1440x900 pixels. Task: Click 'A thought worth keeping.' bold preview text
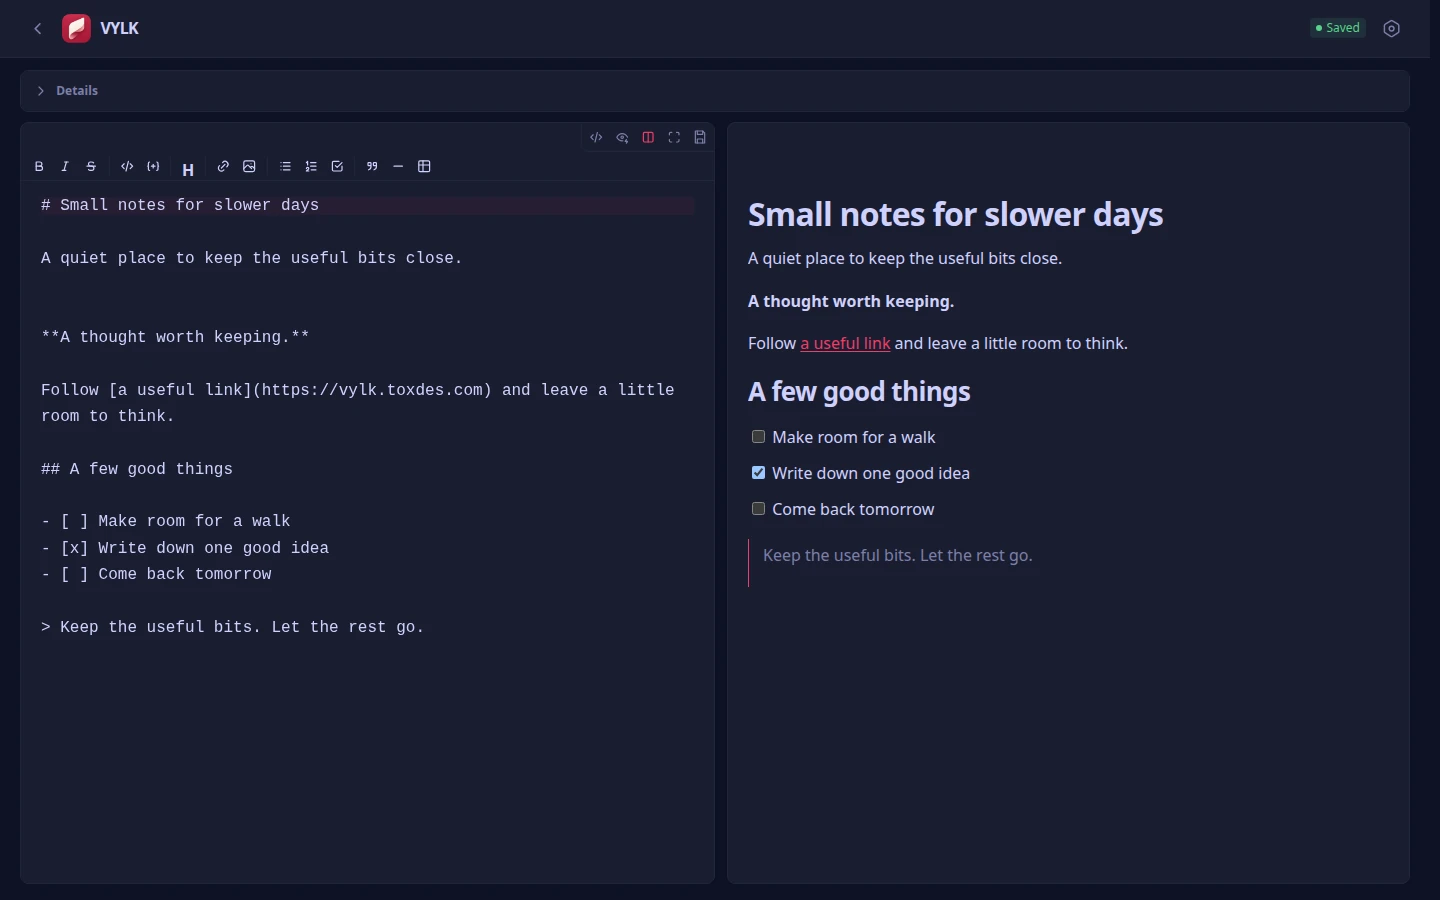[x=851, y=302]
